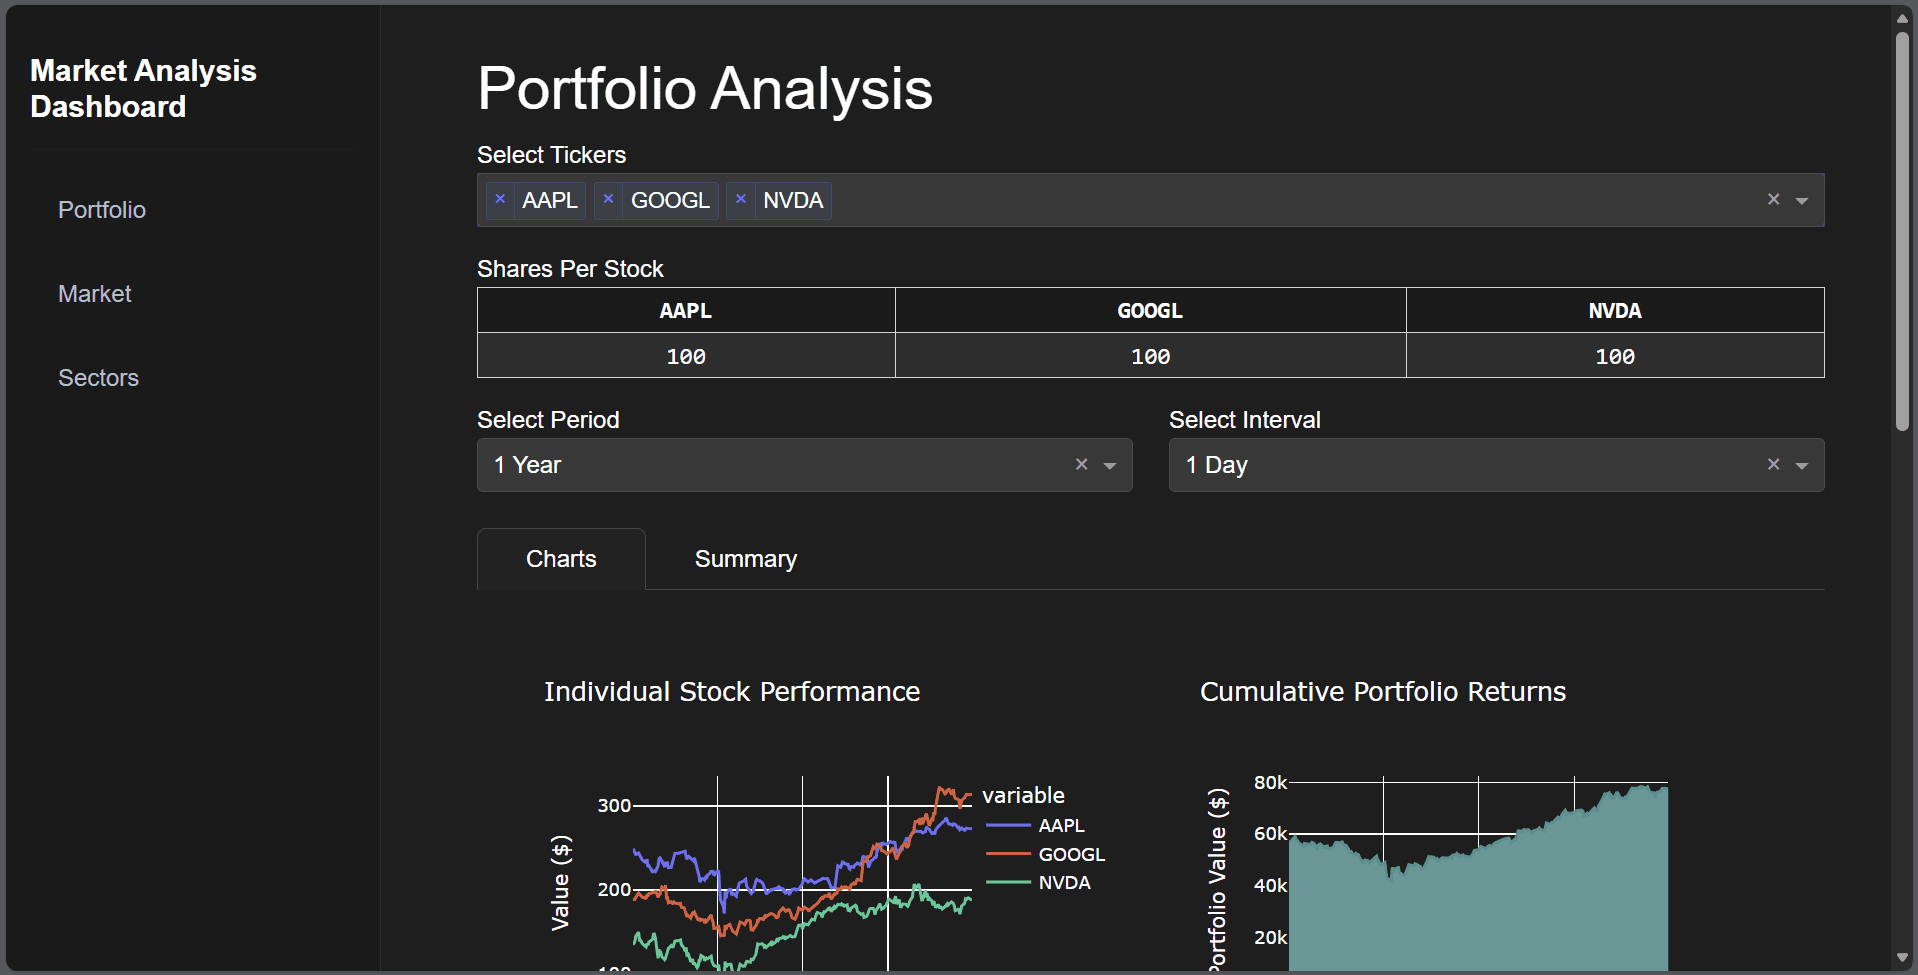Remove the NVDA ticker chip

741,200
